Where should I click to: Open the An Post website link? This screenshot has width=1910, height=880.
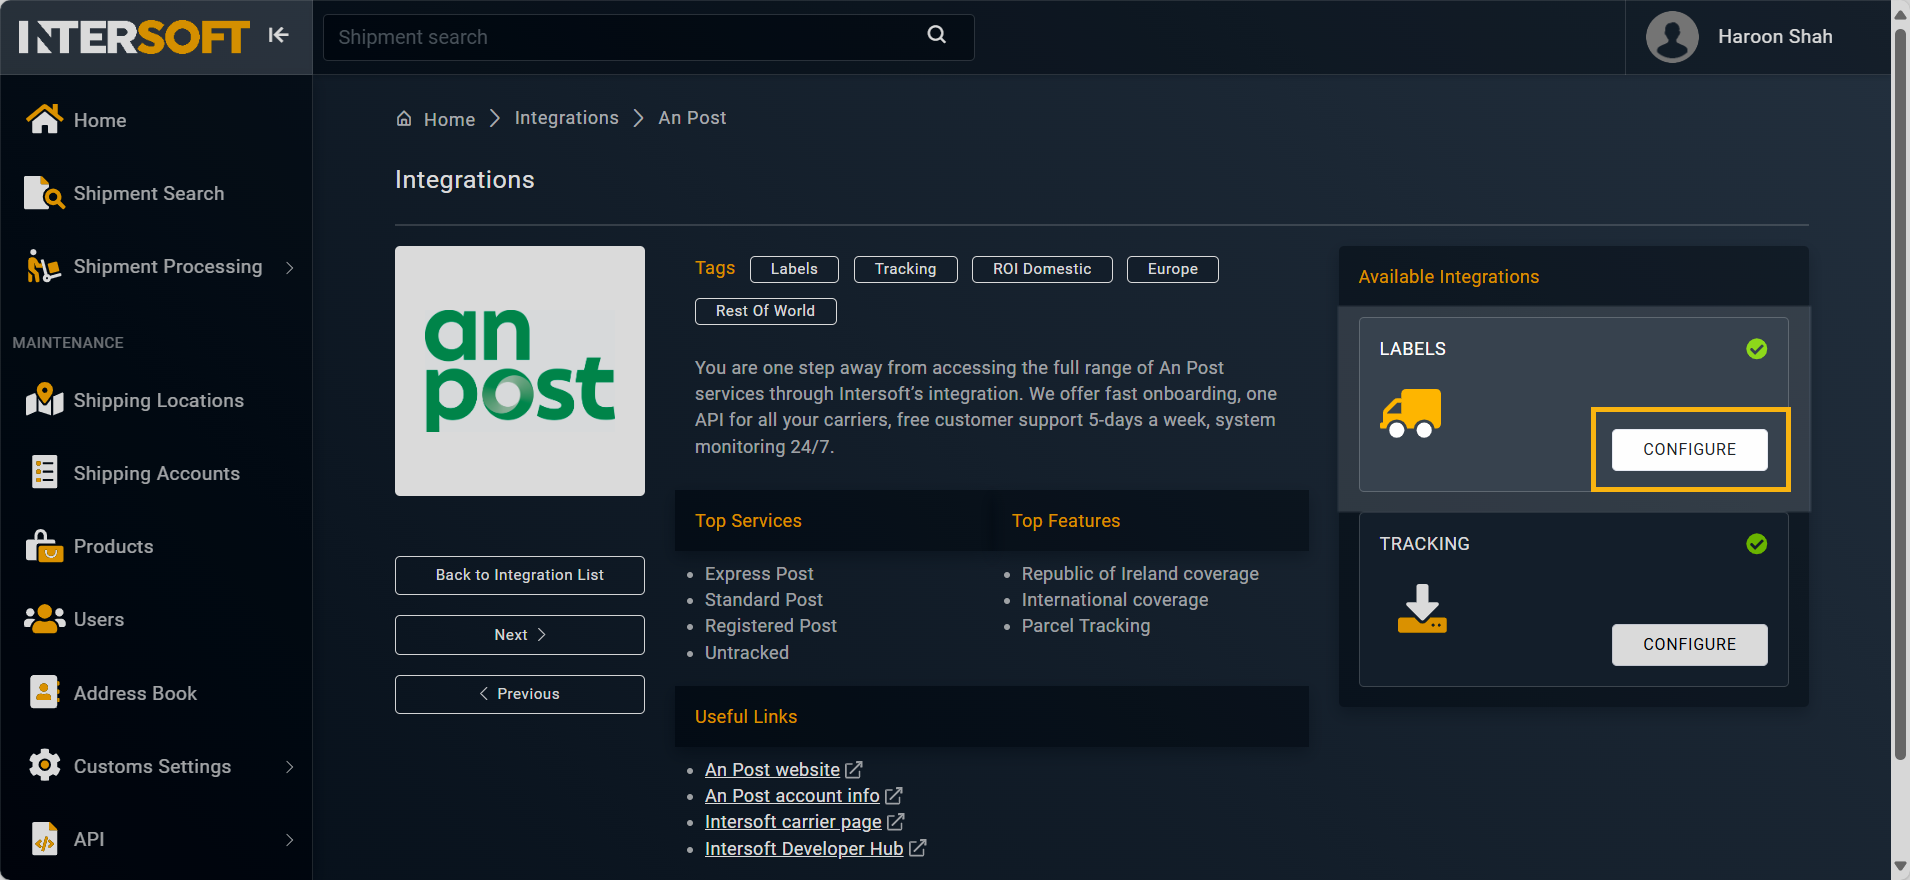pos(772,770)
